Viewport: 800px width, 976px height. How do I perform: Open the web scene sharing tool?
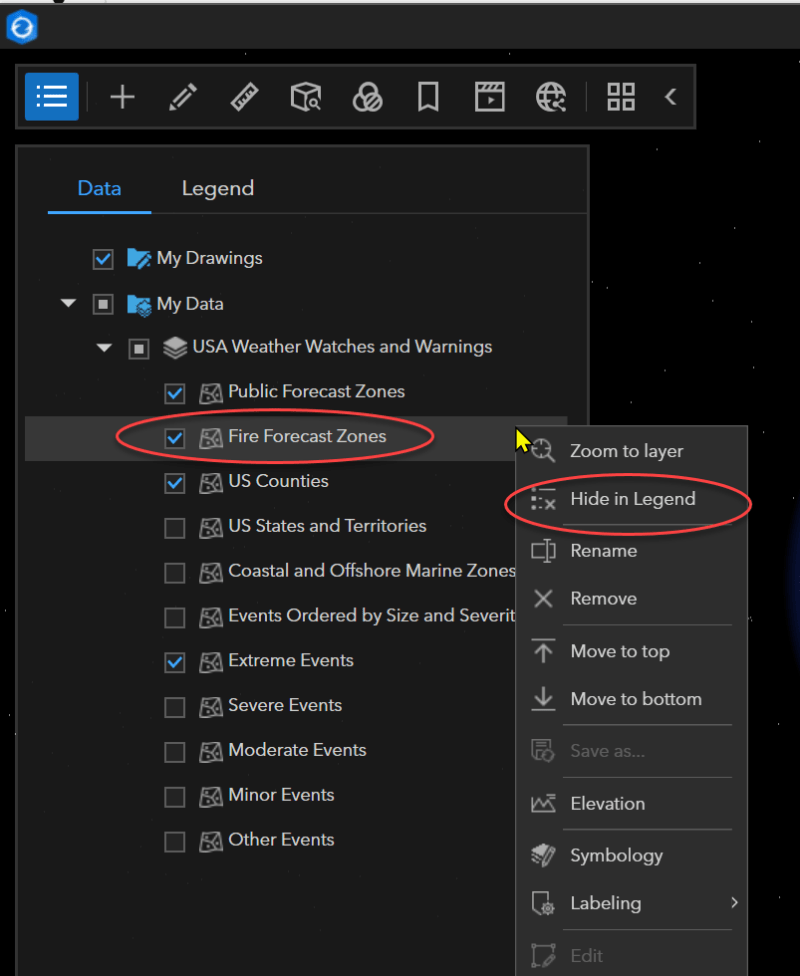point(550,97)
